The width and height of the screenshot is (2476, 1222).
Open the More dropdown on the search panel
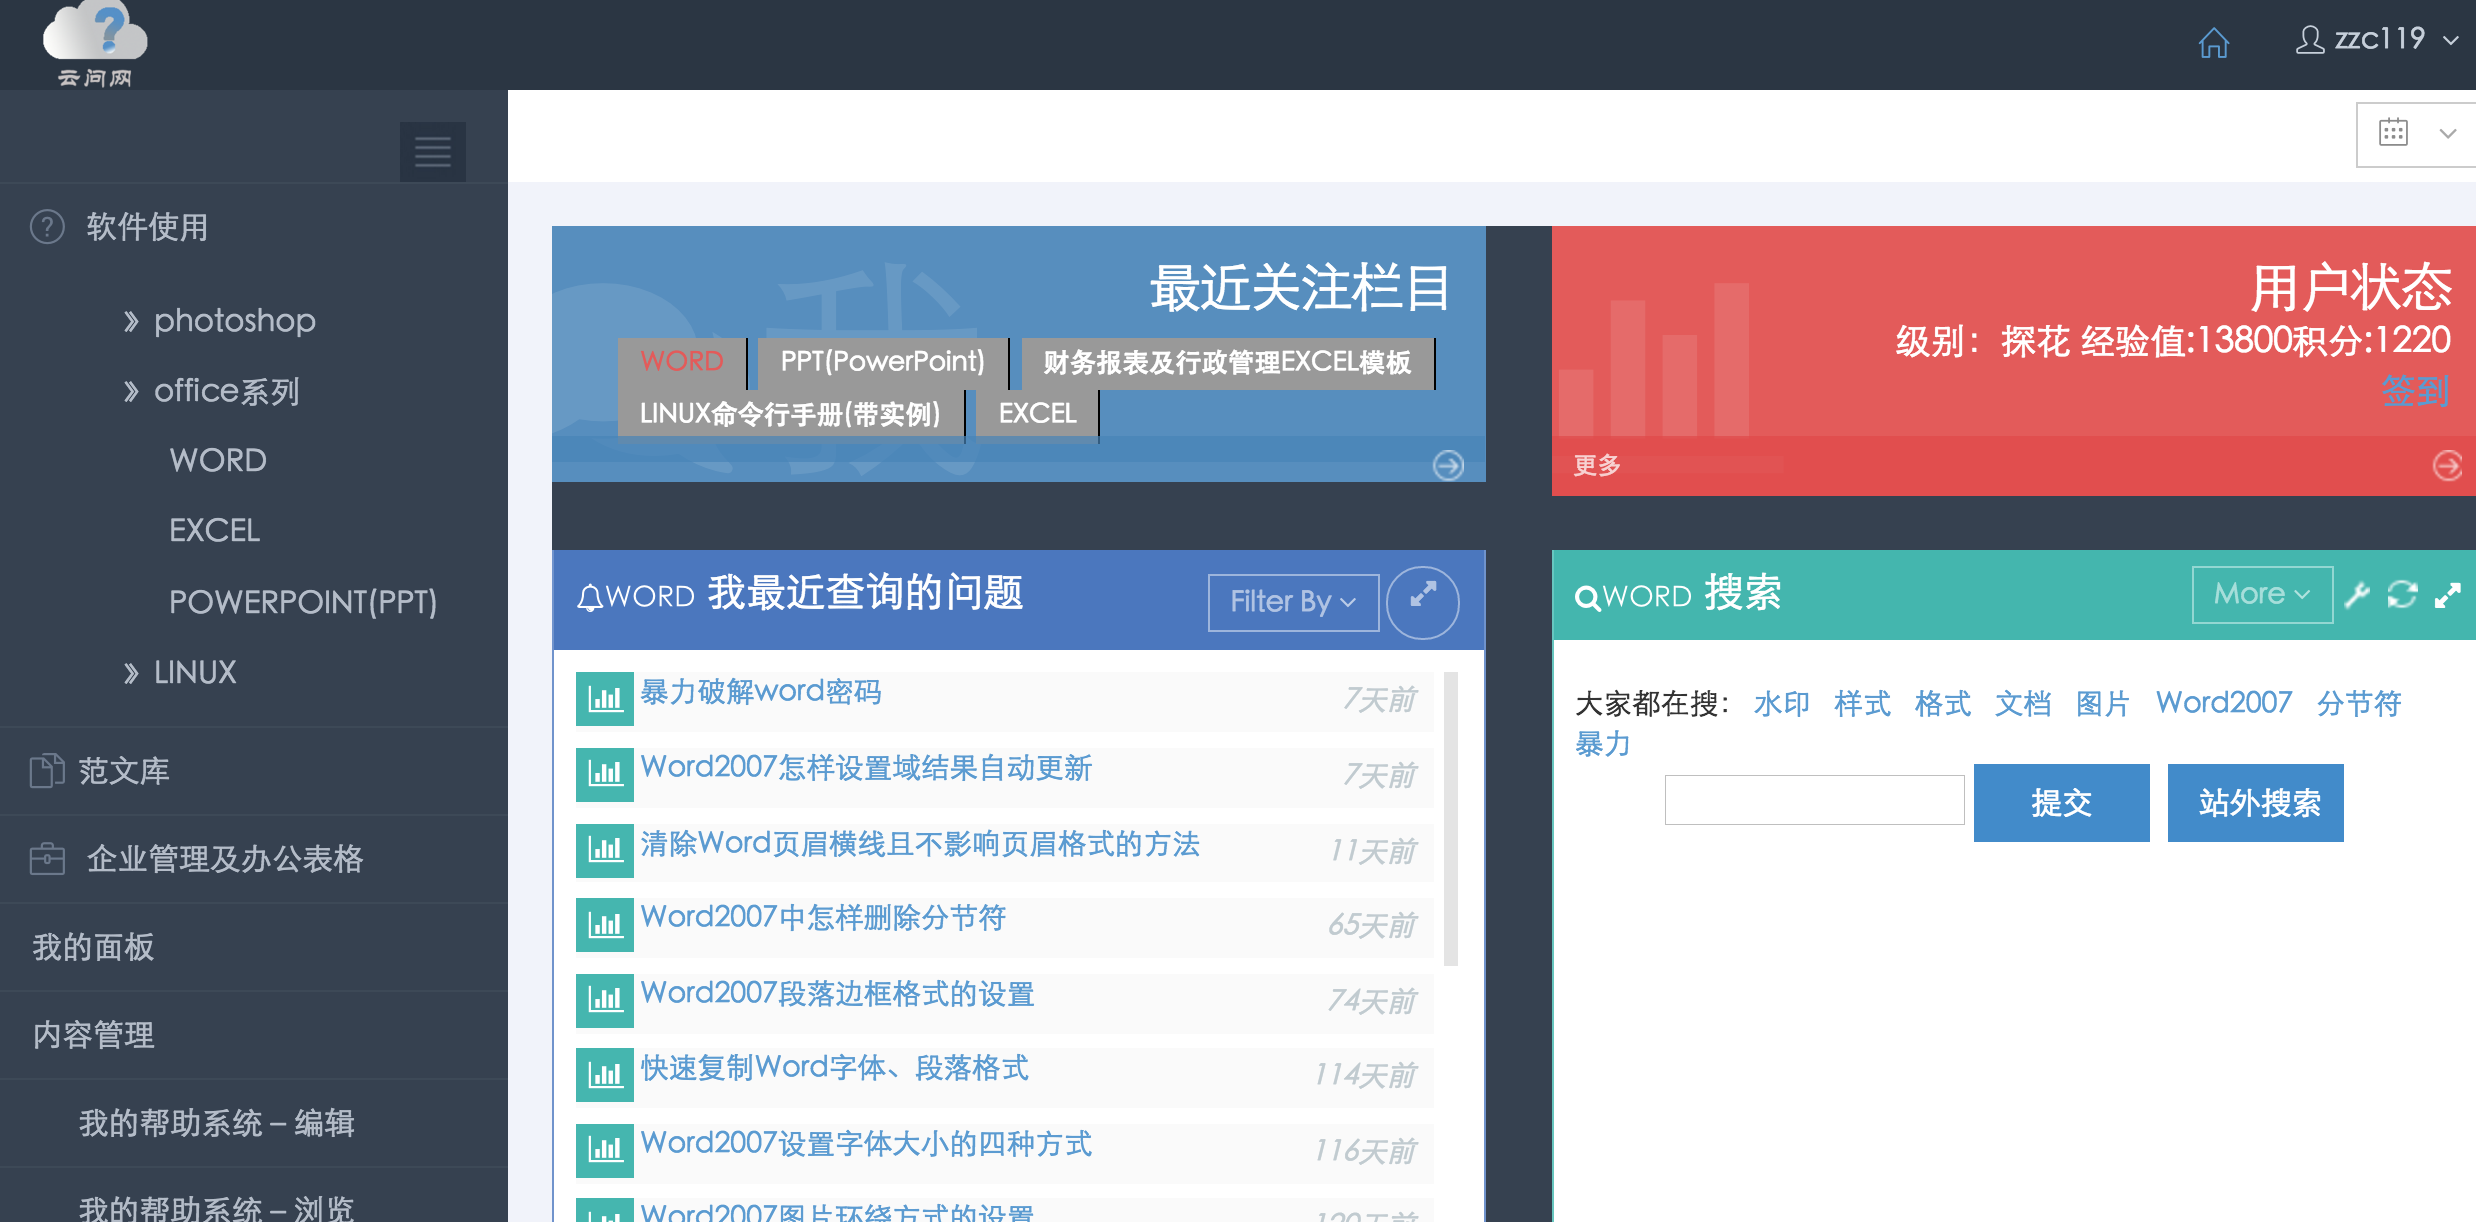point(2260,594)
